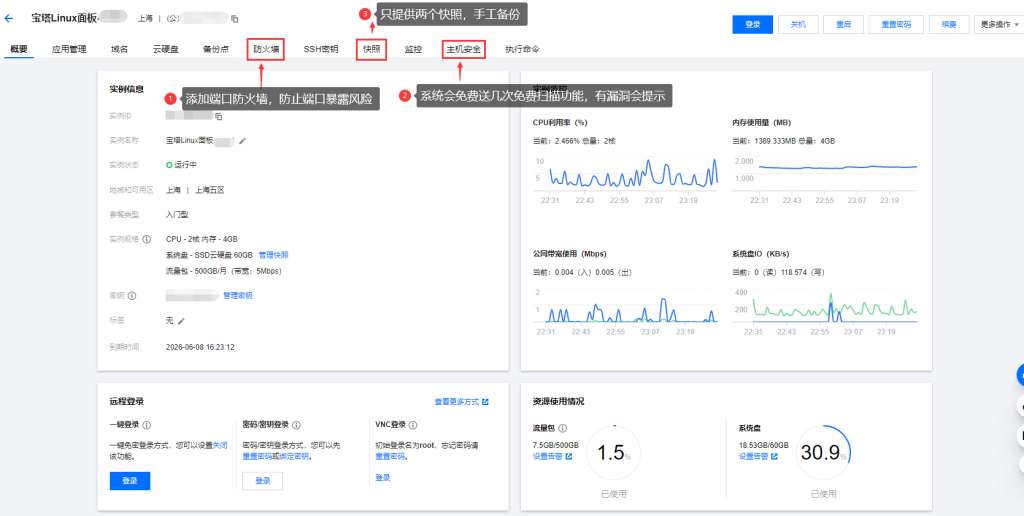Click outlined 登录 button under 密码/密钥登录
Viewport: 1024px width, 516px height.
point(263,481)
